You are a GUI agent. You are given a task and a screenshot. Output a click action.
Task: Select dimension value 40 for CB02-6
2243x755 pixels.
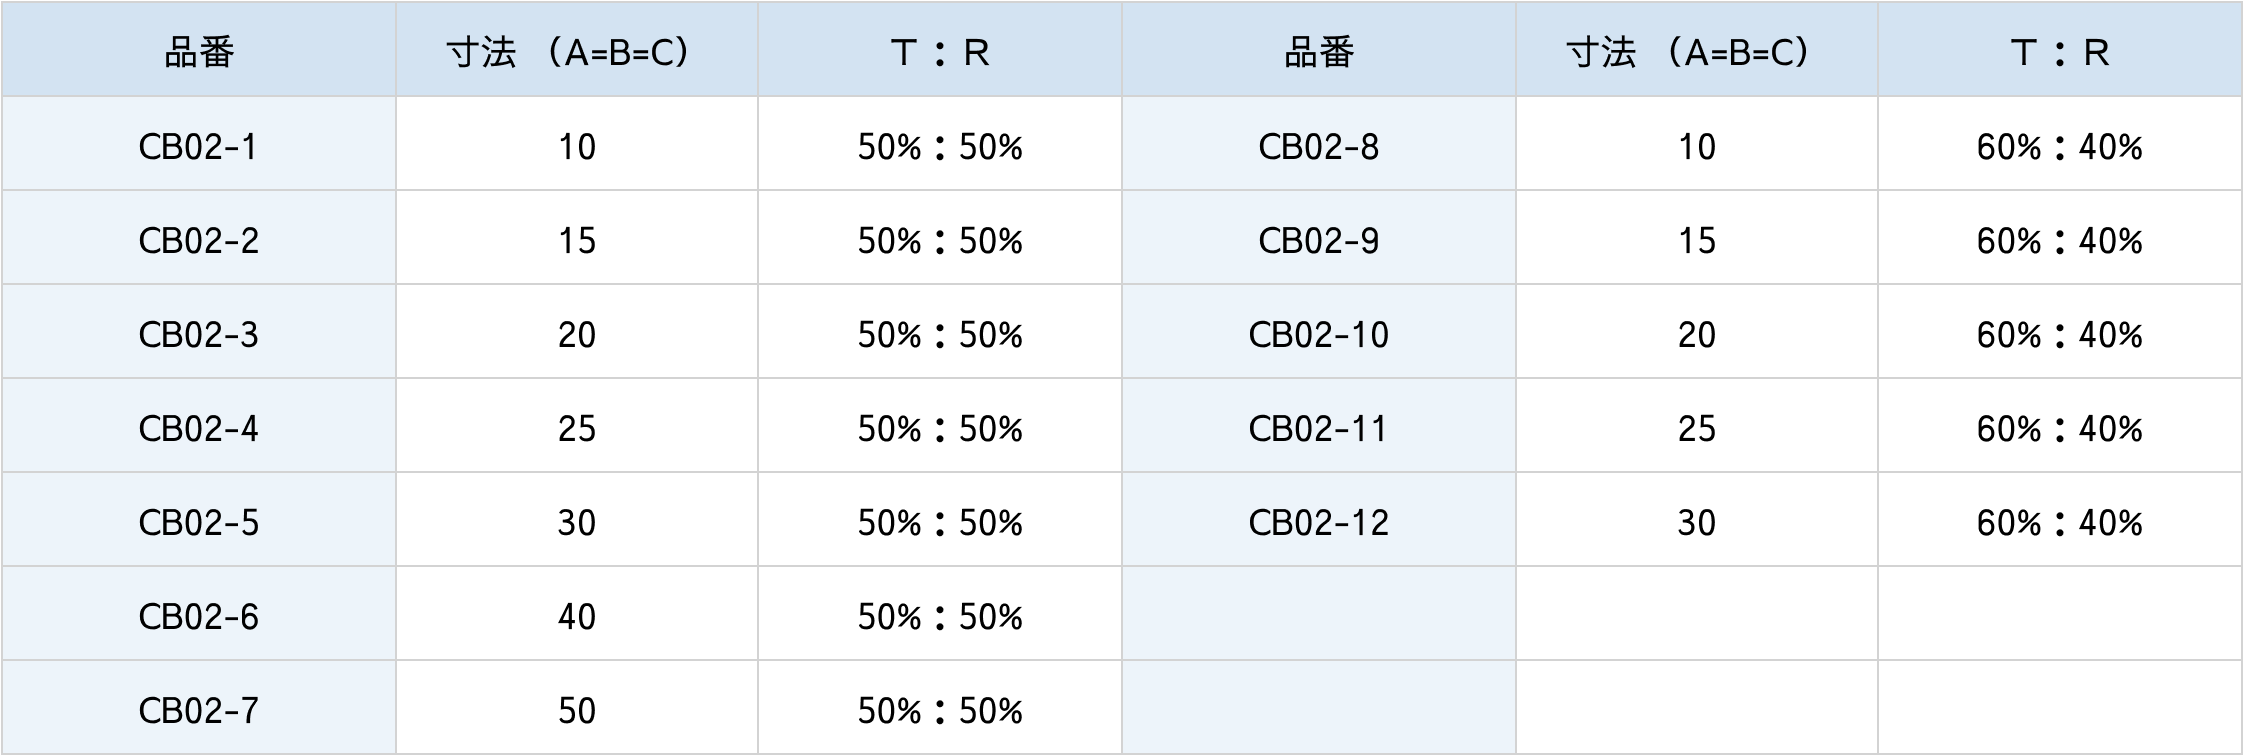click(x=576, y=617)
